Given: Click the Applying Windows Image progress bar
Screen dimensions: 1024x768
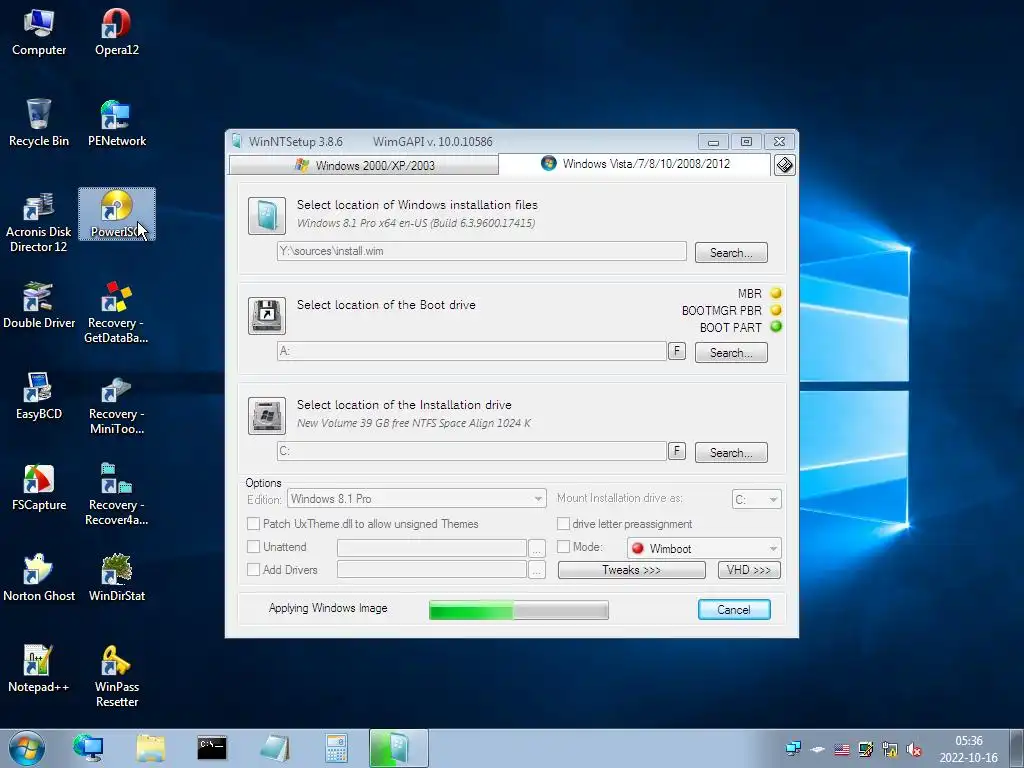Looking at the screenshot, I should point(519,611).
